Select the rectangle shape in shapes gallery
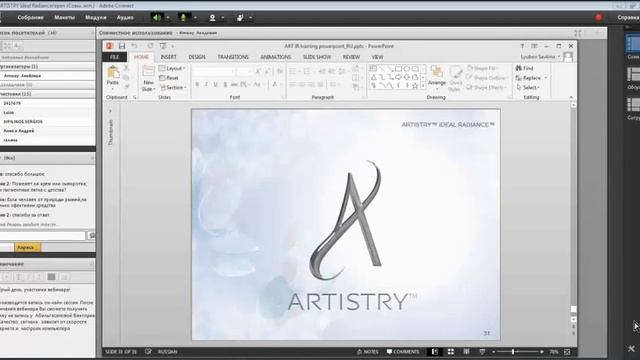The height and width of the screenshot is (360, 640). (398, 69)
